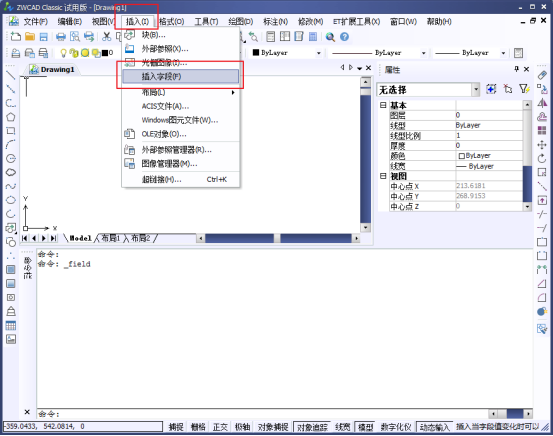Click the 捕捉 snap status button

click(x=176, y=427)
